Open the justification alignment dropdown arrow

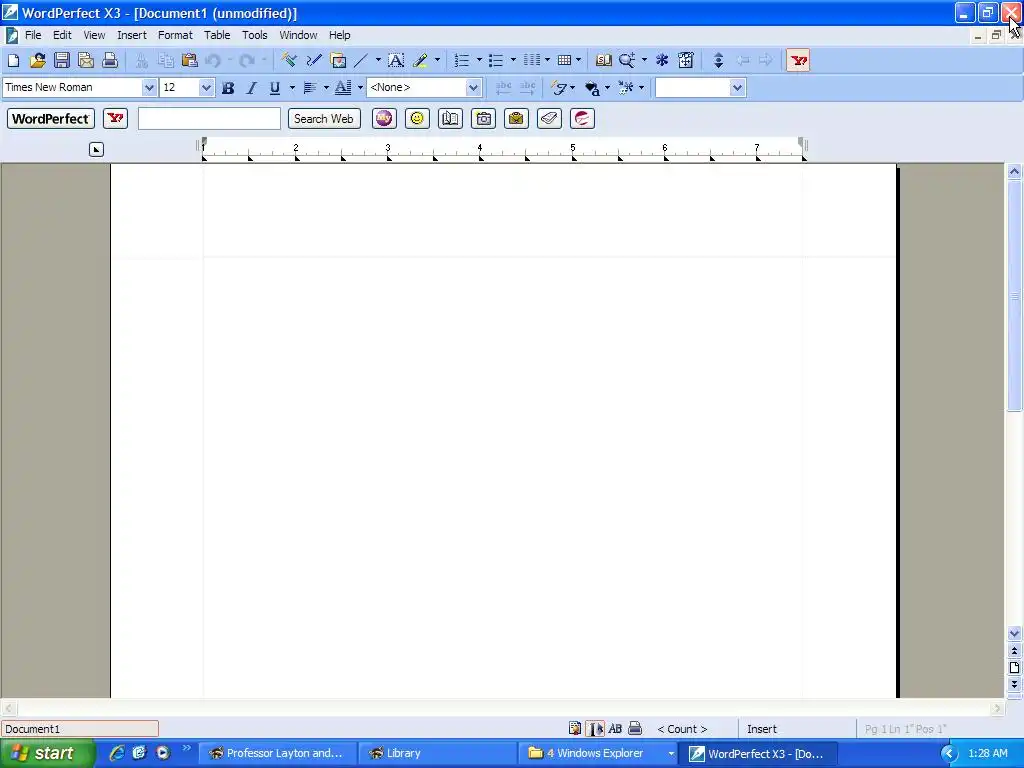coord(326,88)
